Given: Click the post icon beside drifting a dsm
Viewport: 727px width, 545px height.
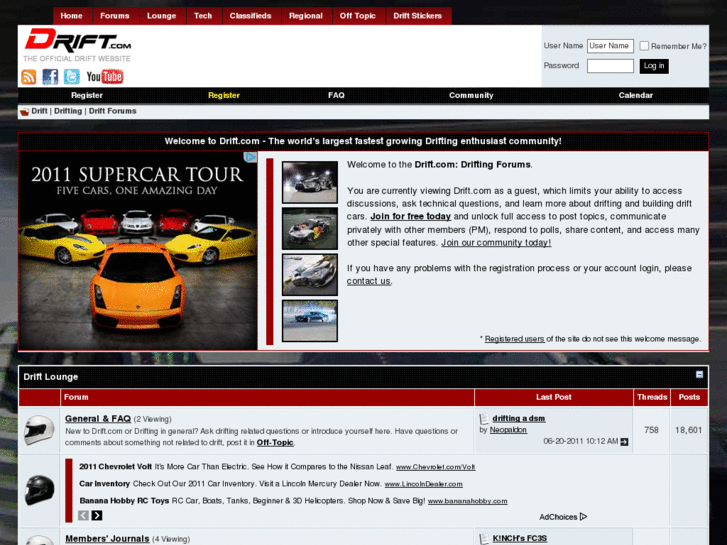Looking at the screenshot, I should 484,419.
